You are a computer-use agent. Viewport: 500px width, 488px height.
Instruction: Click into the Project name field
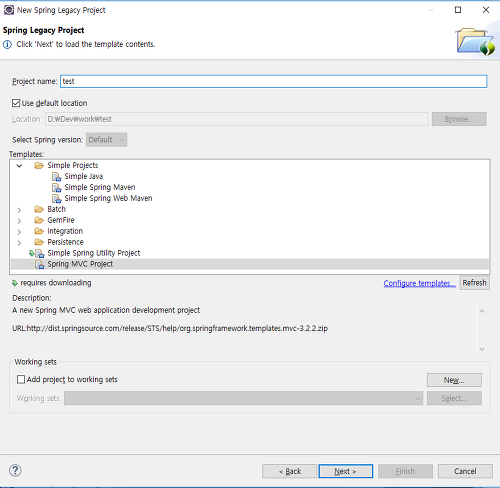(273, 81)
